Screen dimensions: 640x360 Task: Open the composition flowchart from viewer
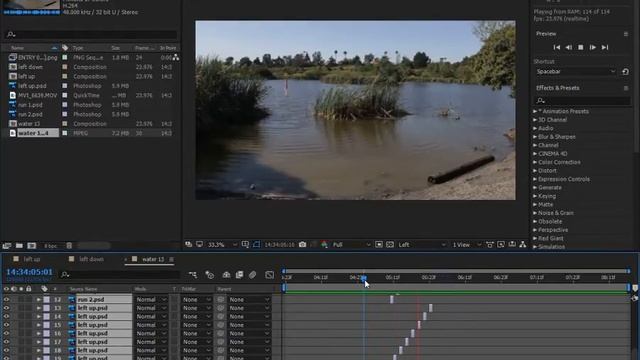pos(523,244)
